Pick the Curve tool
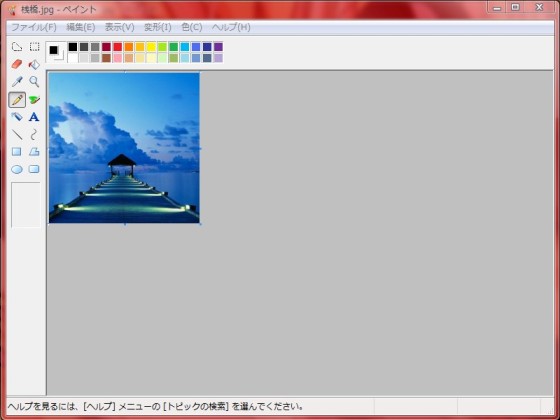Screen dimensions: 560x420 pos(34,134)
